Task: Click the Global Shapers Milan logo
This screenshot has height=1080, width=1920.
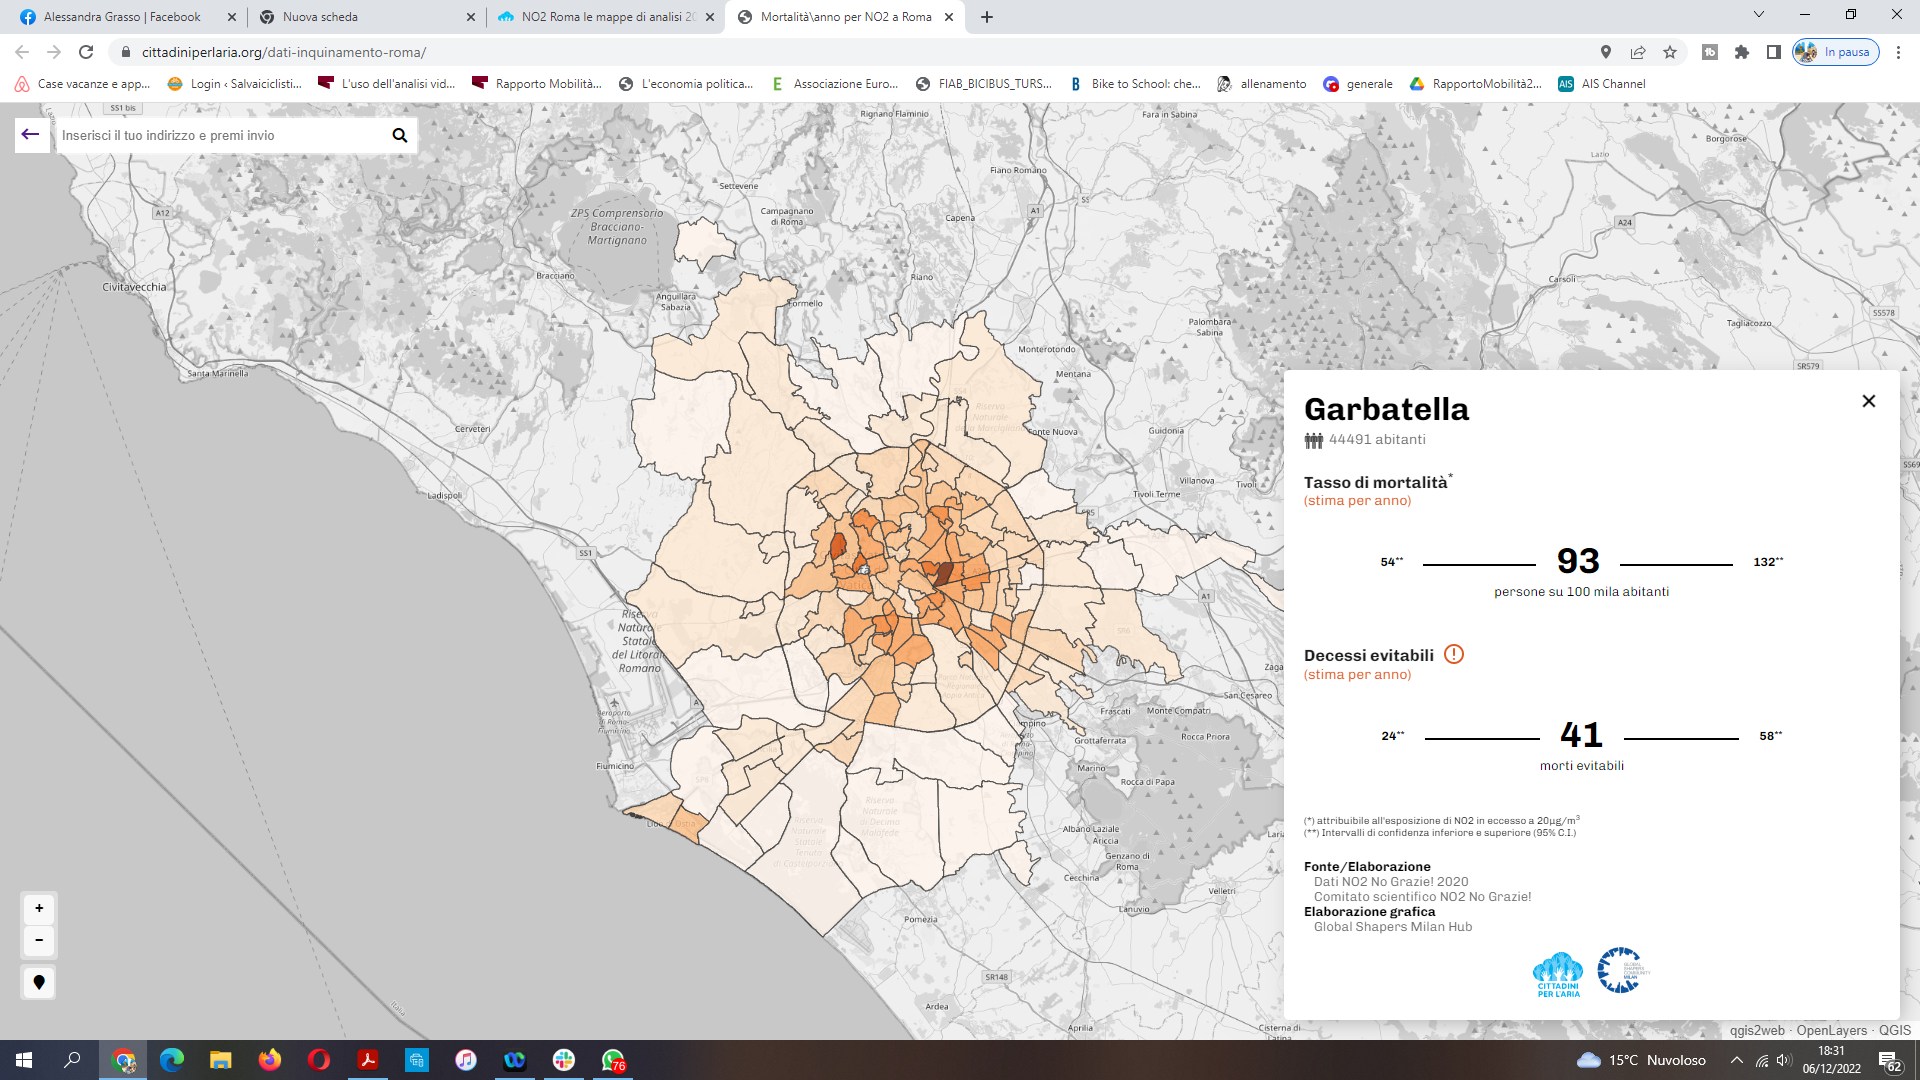Action: [1622, 970]
